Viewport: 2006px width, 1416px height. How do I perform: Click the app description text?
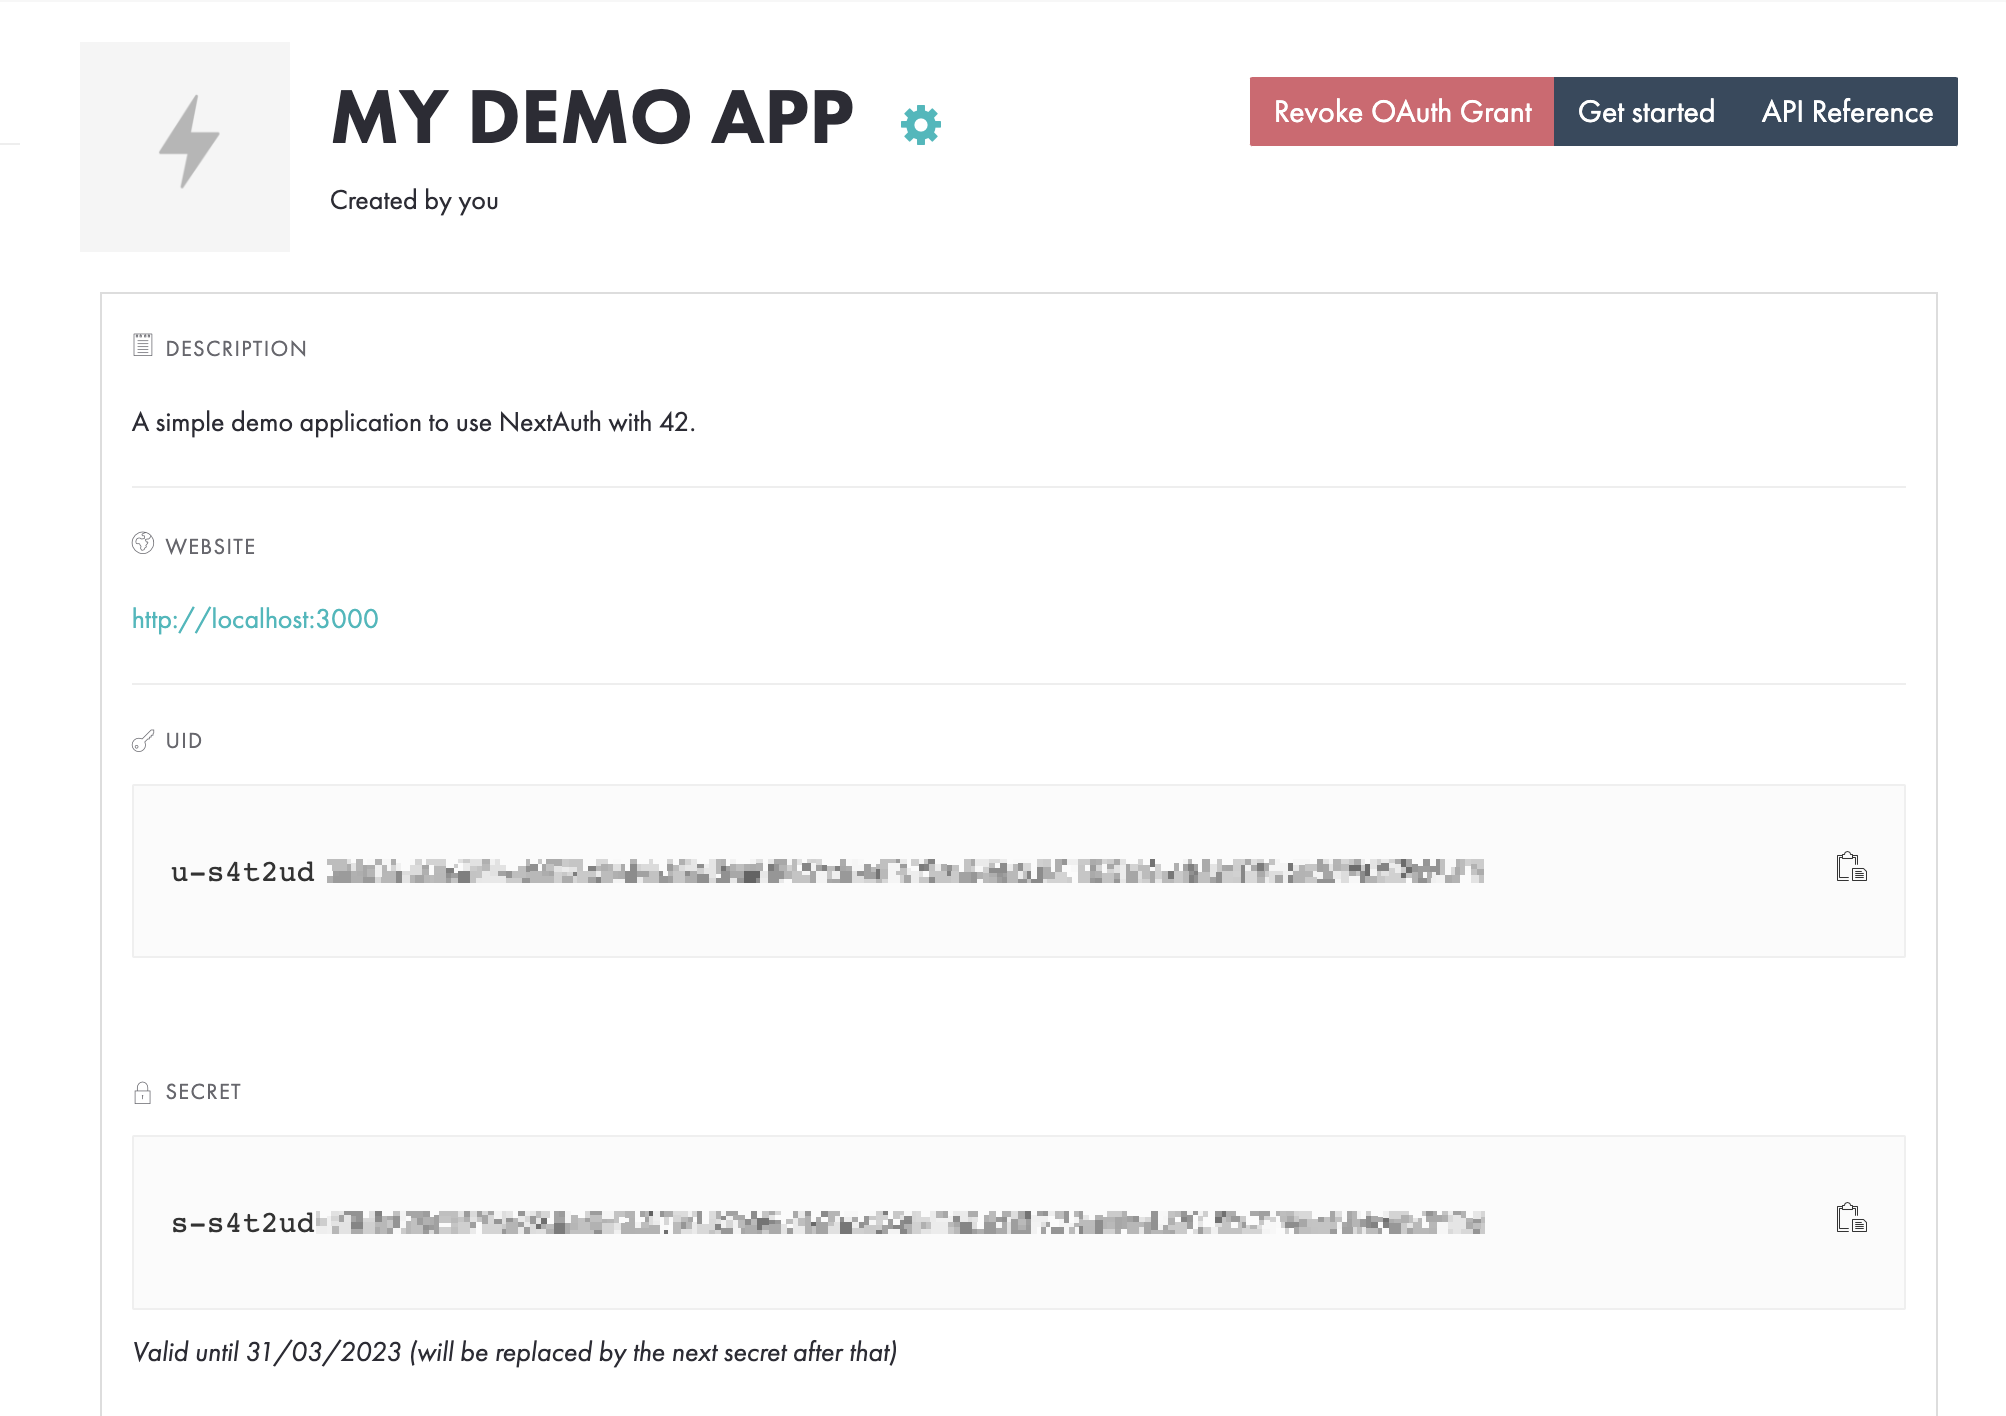coord(413,422)
